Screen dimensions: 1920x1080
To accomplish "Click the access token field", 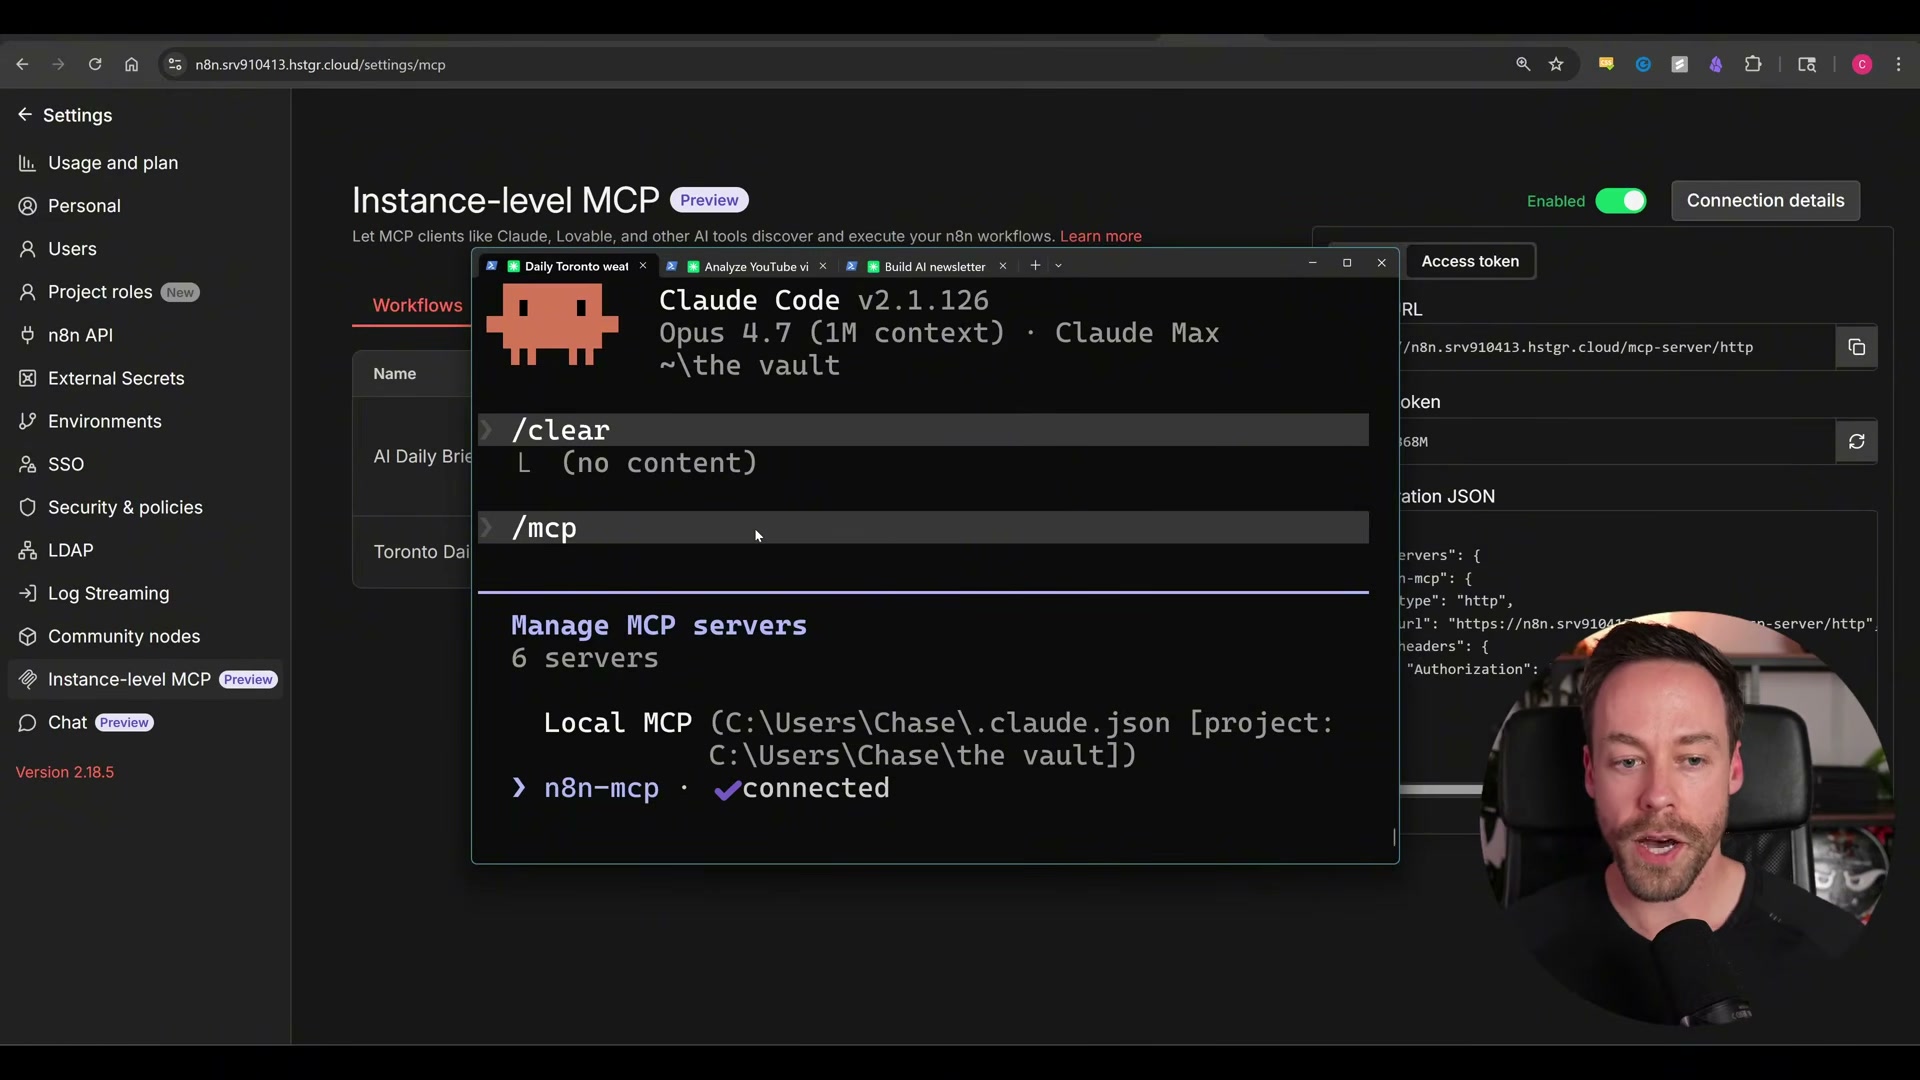I will 1618,441.
